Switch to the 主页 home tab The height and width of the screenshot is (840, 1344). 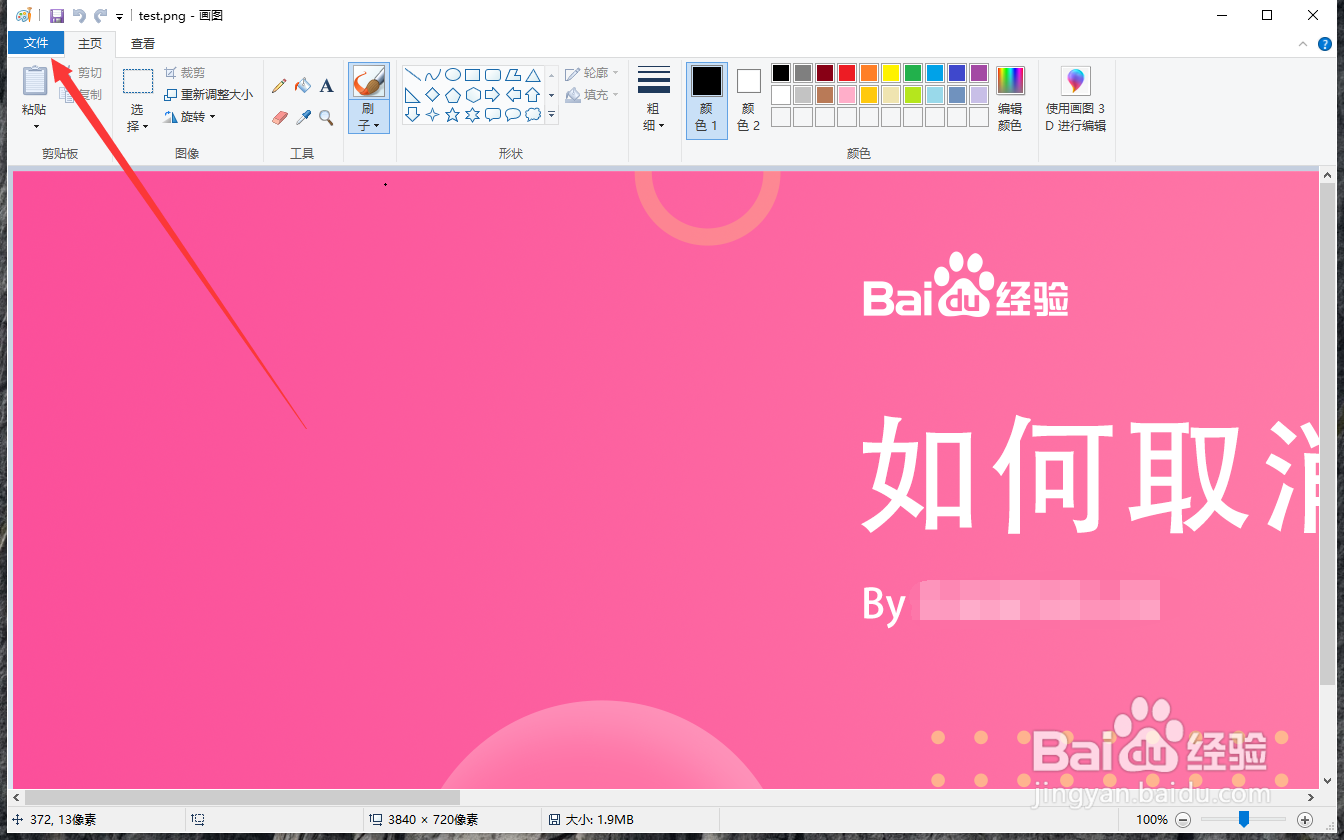[90, 43]
